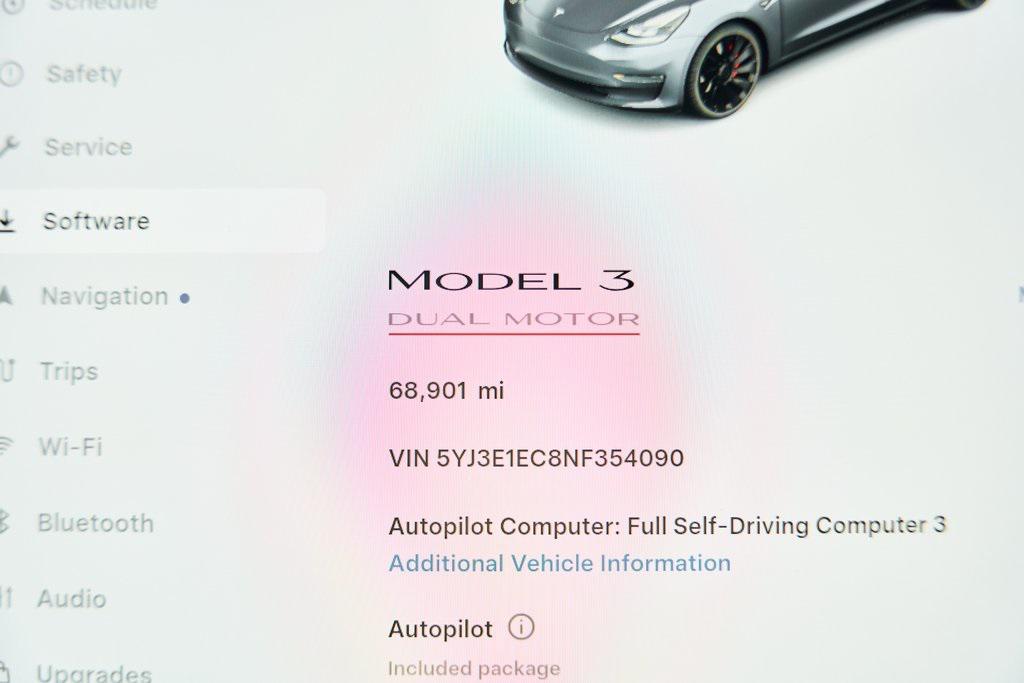
Task: Open the Bluetooth settings entry
Action: (x=95, y=523)
